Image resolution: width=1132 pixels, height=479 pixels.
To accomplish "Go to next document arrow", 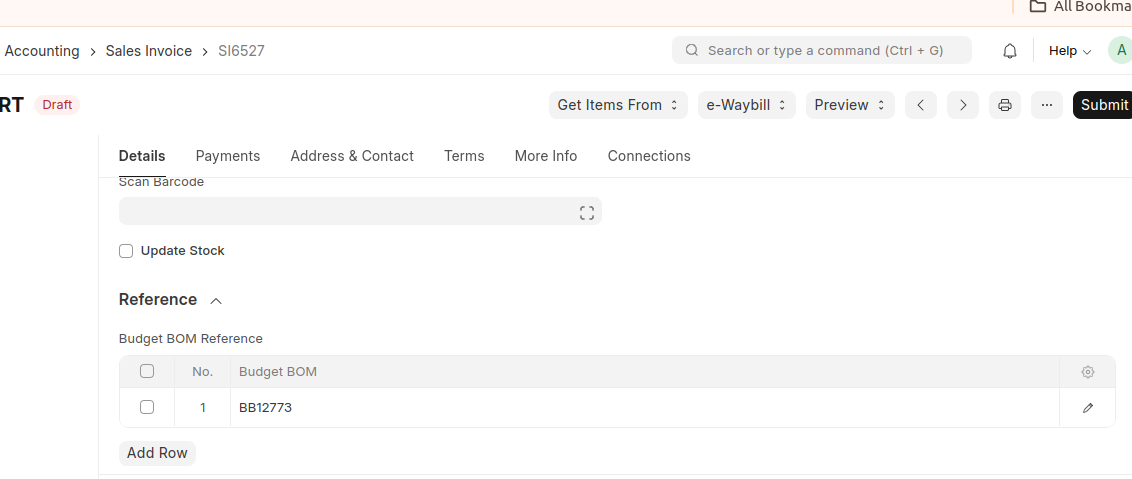I will pyautogui.click(x=963, y=105).
